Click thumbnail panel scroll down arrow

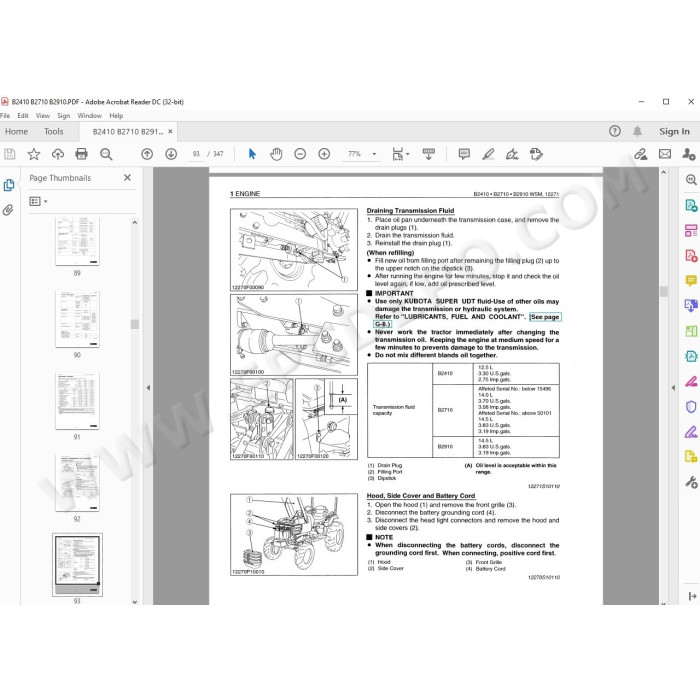point(135,601)
